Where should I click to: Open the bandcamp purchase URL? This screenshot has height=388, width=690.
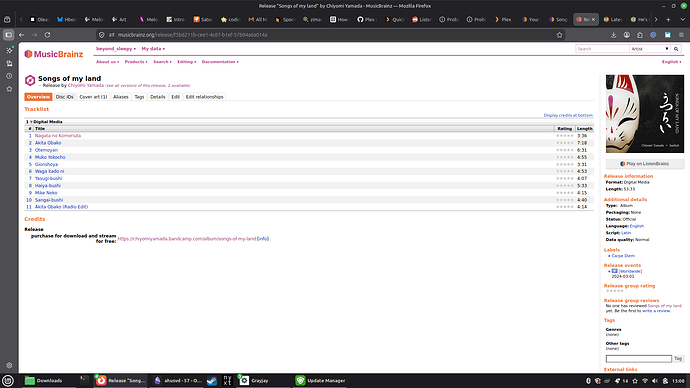pos(187,239)
